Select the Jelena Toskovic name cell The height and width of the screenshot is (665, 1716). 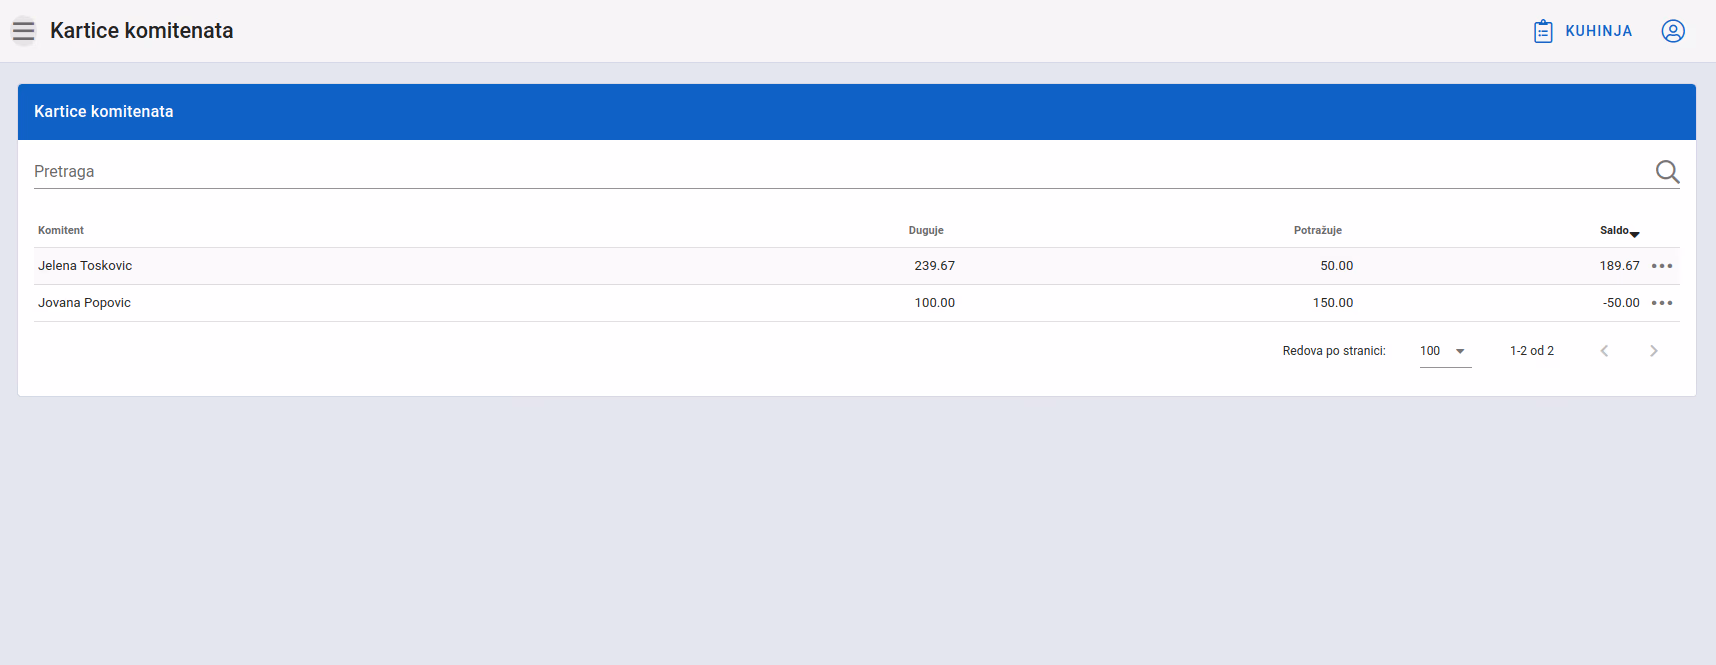pyautogui.click(x=85, y=266)
